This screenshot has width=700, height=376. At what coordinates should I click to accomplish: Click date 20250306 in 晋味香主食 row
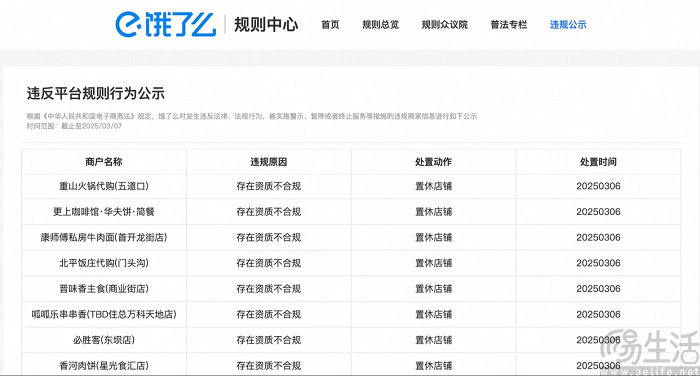[598, 288]
